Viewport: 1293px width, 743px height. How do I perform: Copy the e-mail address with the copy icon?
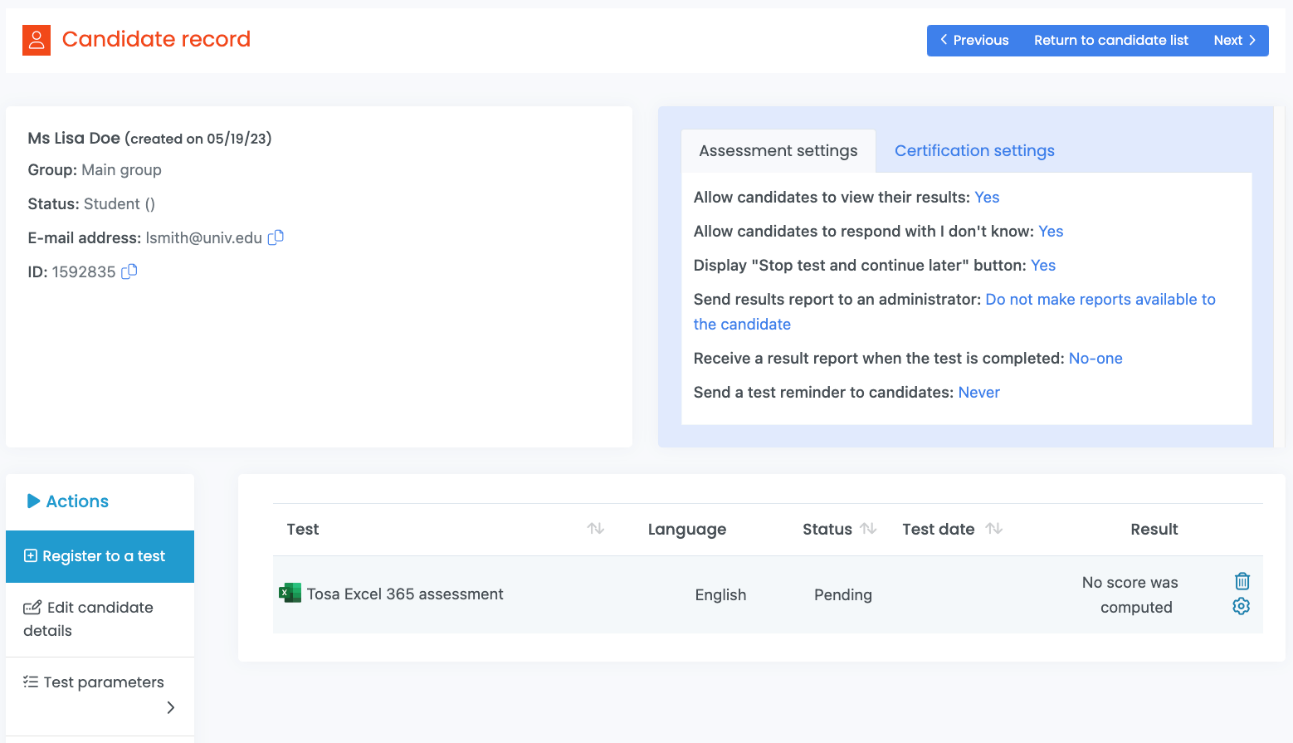[276, 237]
